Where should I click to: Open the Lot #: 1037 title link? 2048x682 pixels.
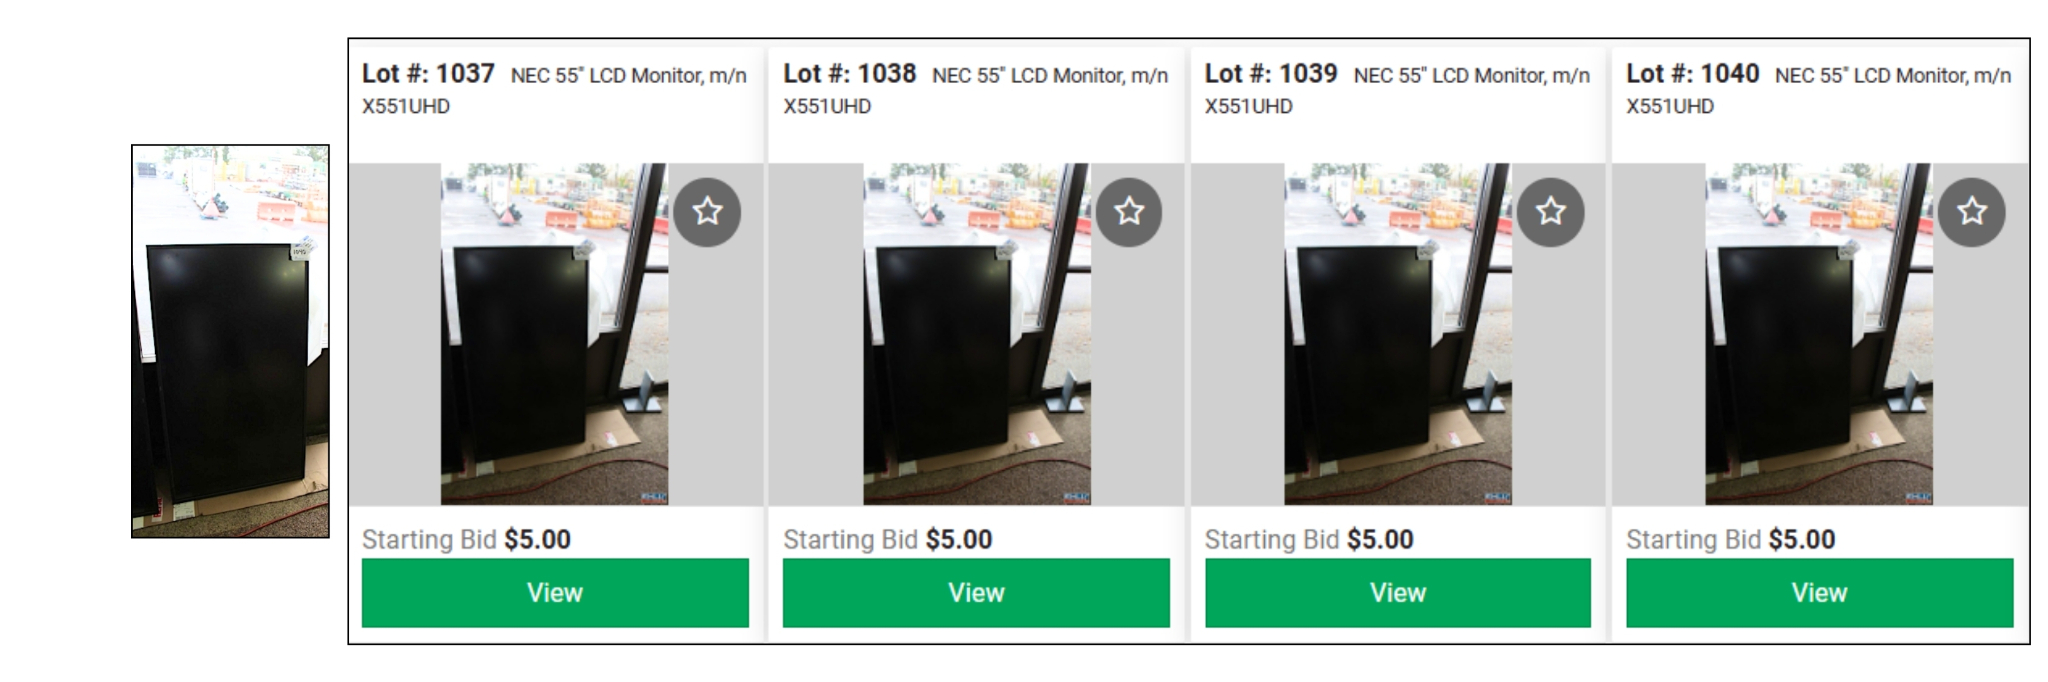point(428,74)
